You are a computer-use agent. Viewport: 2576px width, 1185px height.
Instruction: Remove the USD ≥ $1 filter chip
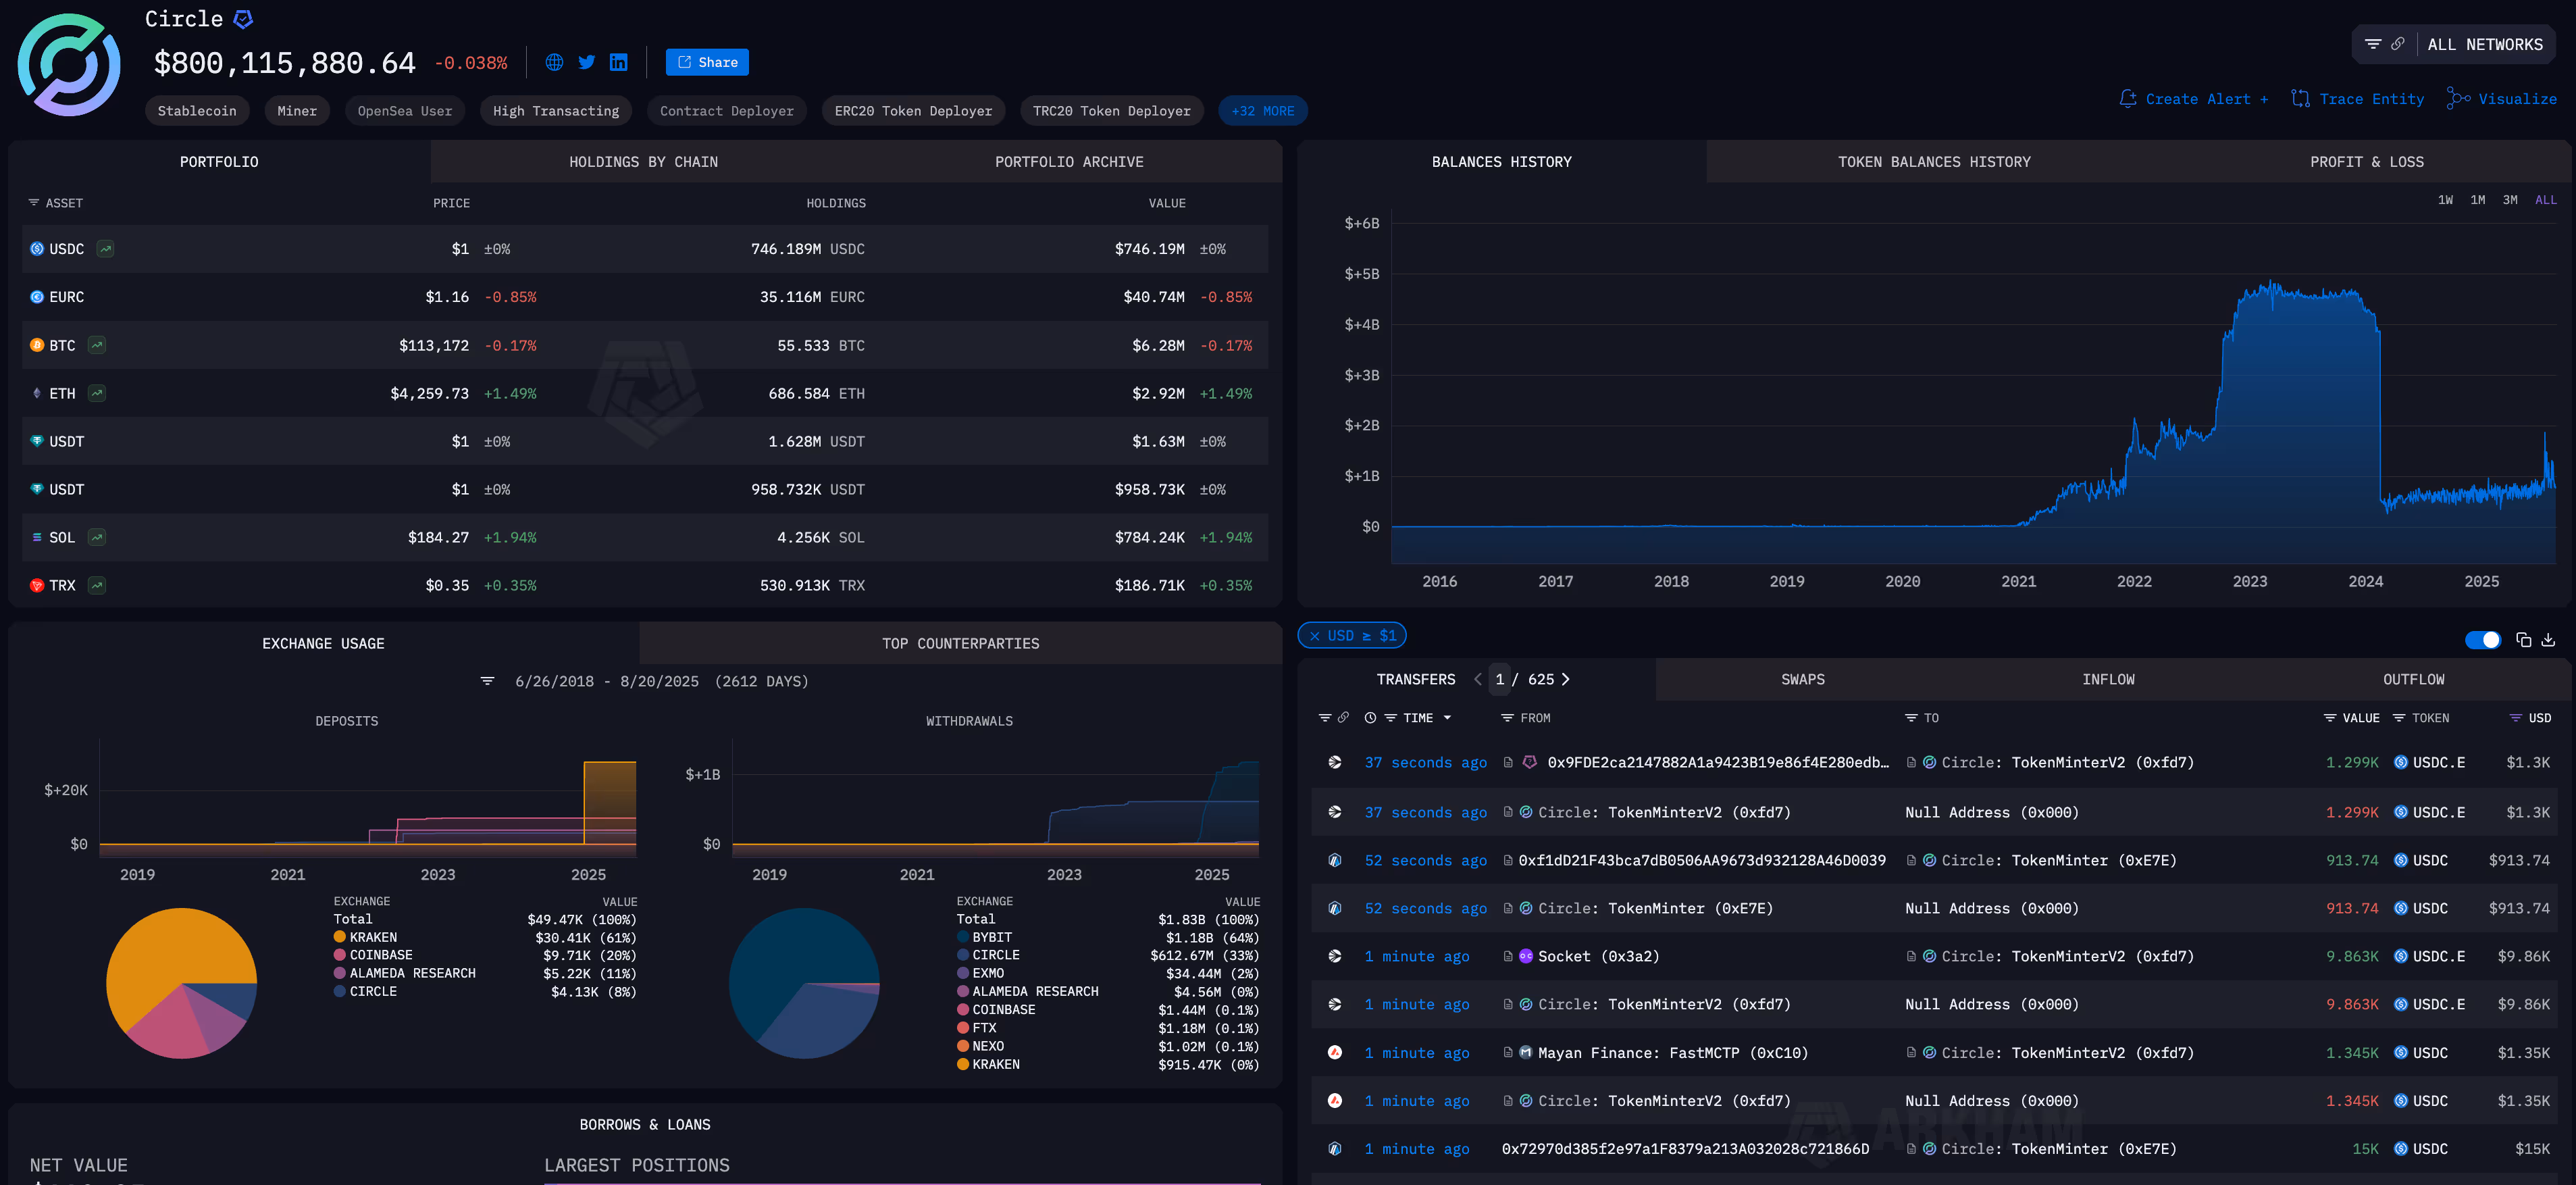1316,635
